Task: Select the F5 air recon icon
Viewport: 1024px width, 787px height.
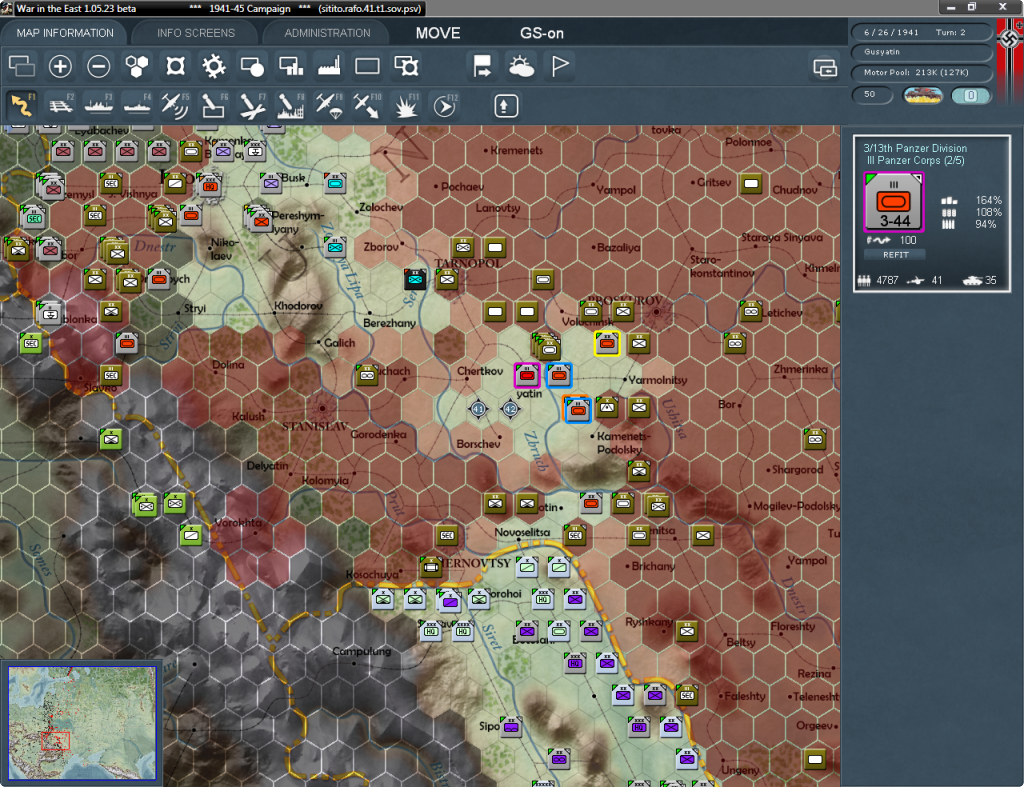Action: [x=175, y=106]
